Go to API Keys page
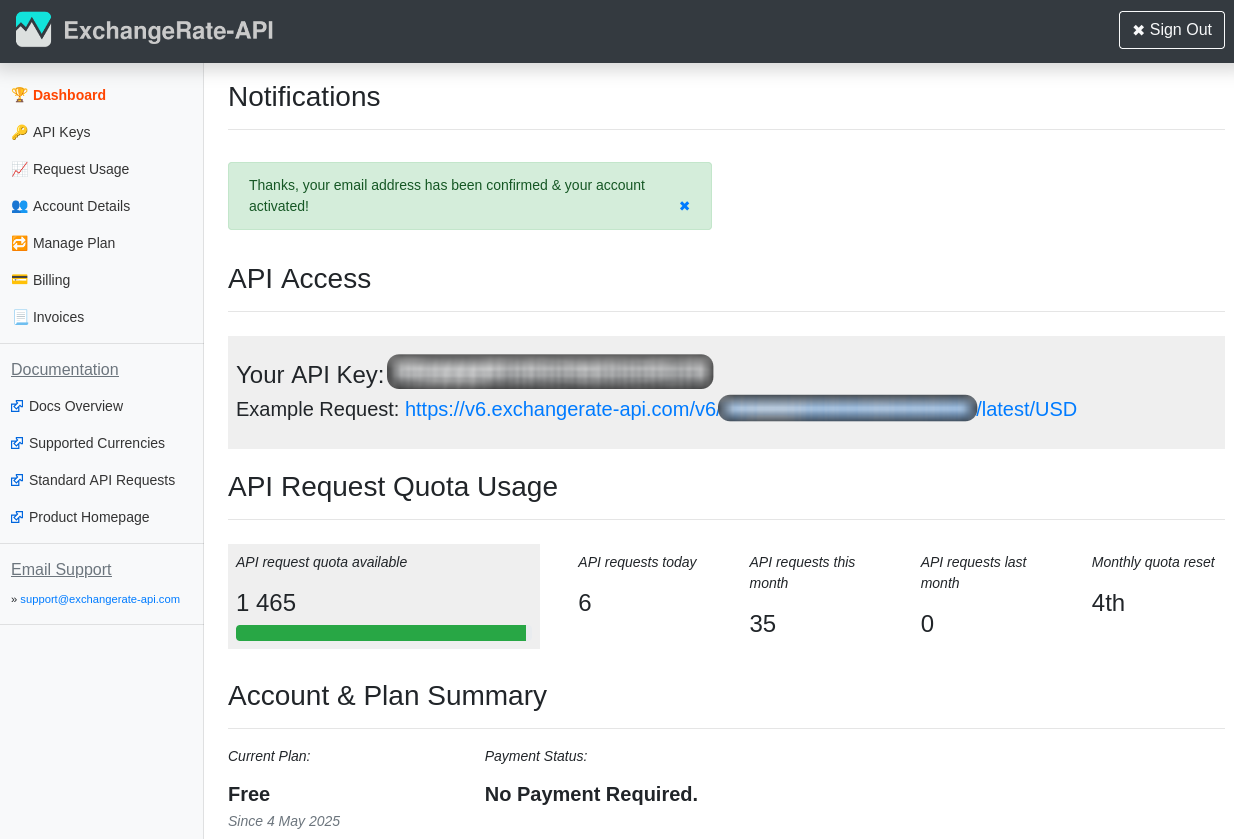The image size is (1234, 839). 62,132
